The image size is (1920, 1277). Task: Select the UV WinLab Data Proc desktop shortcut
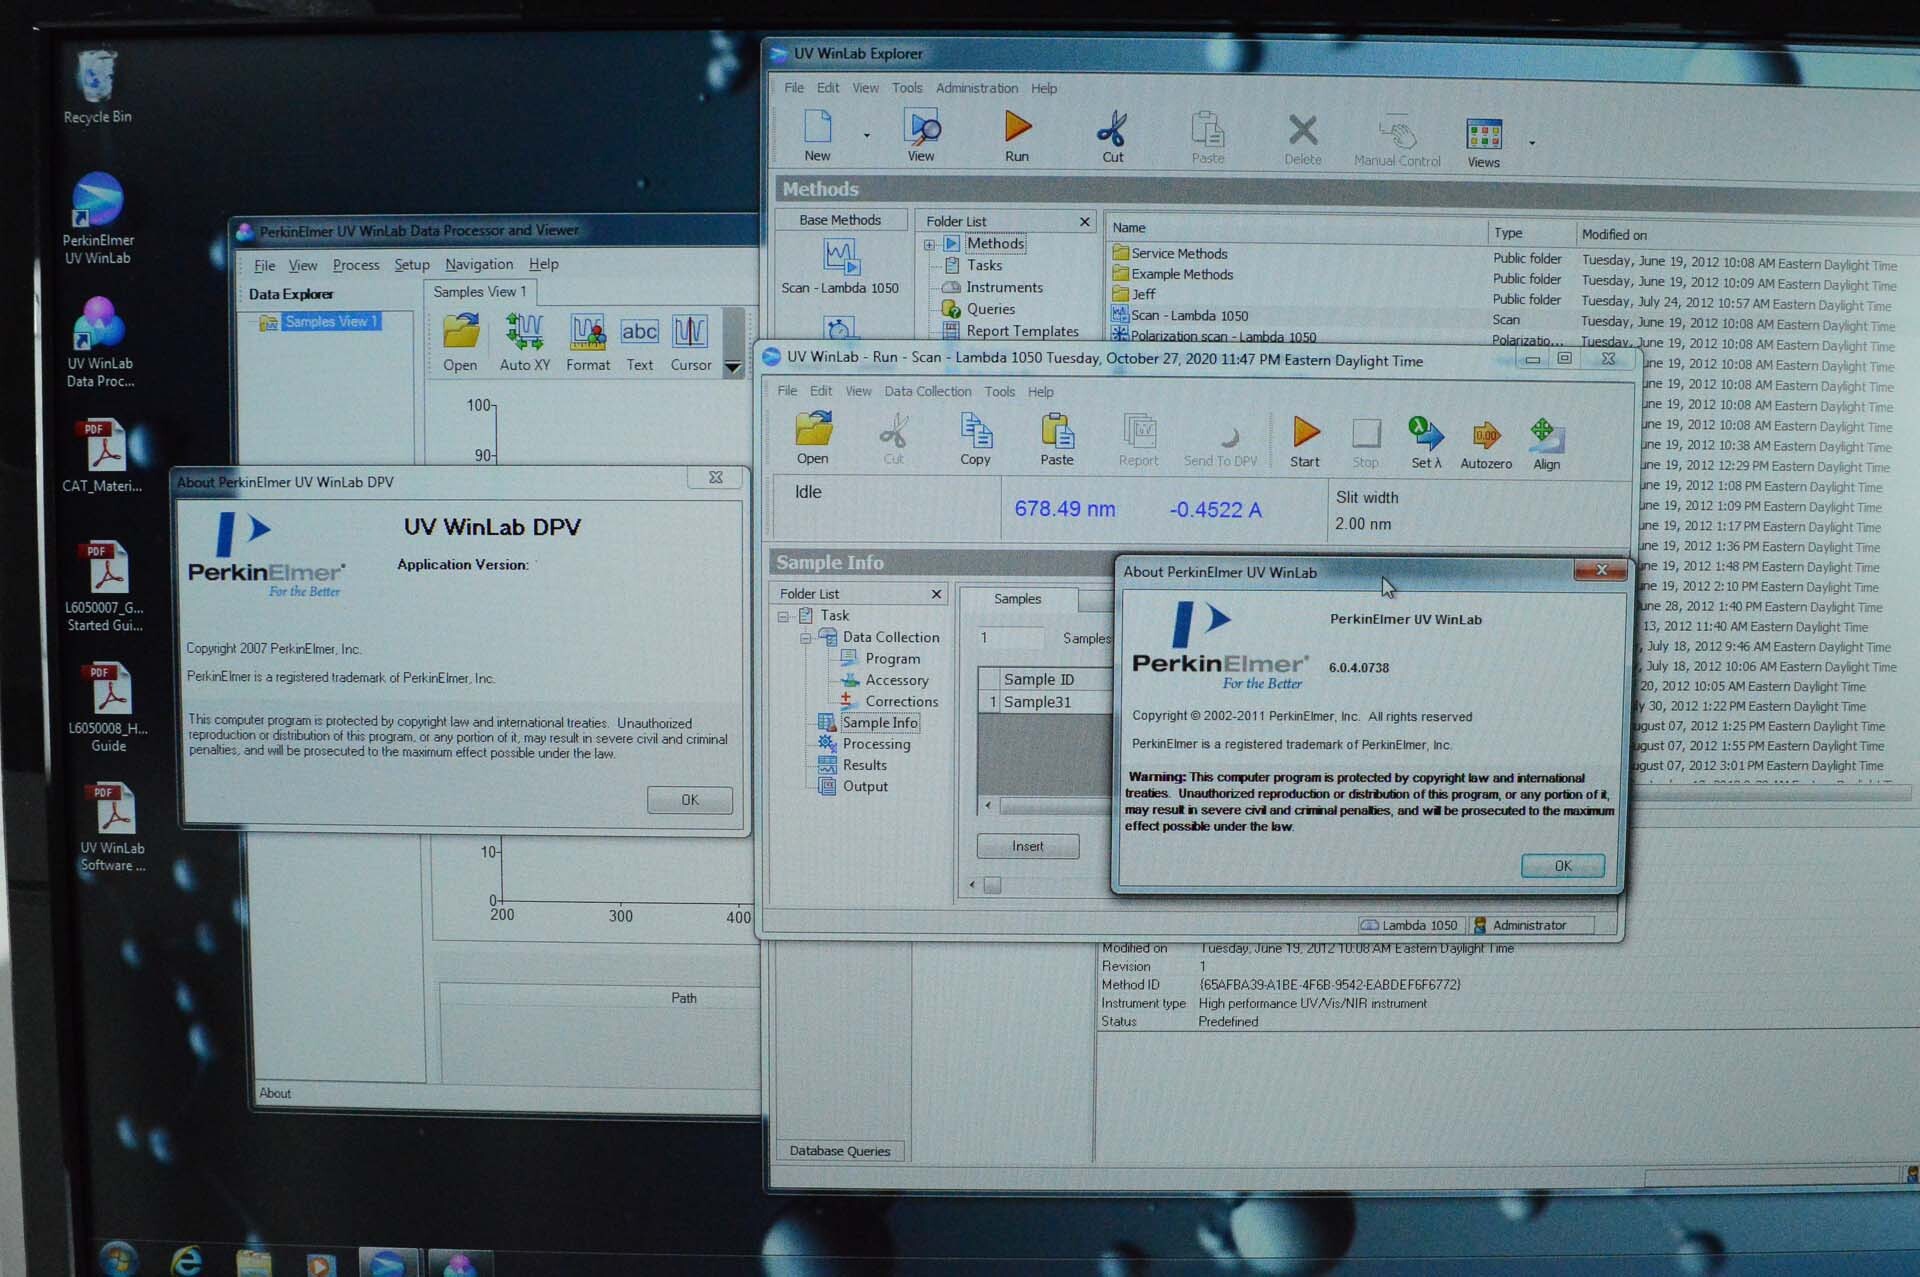[99, 324]
